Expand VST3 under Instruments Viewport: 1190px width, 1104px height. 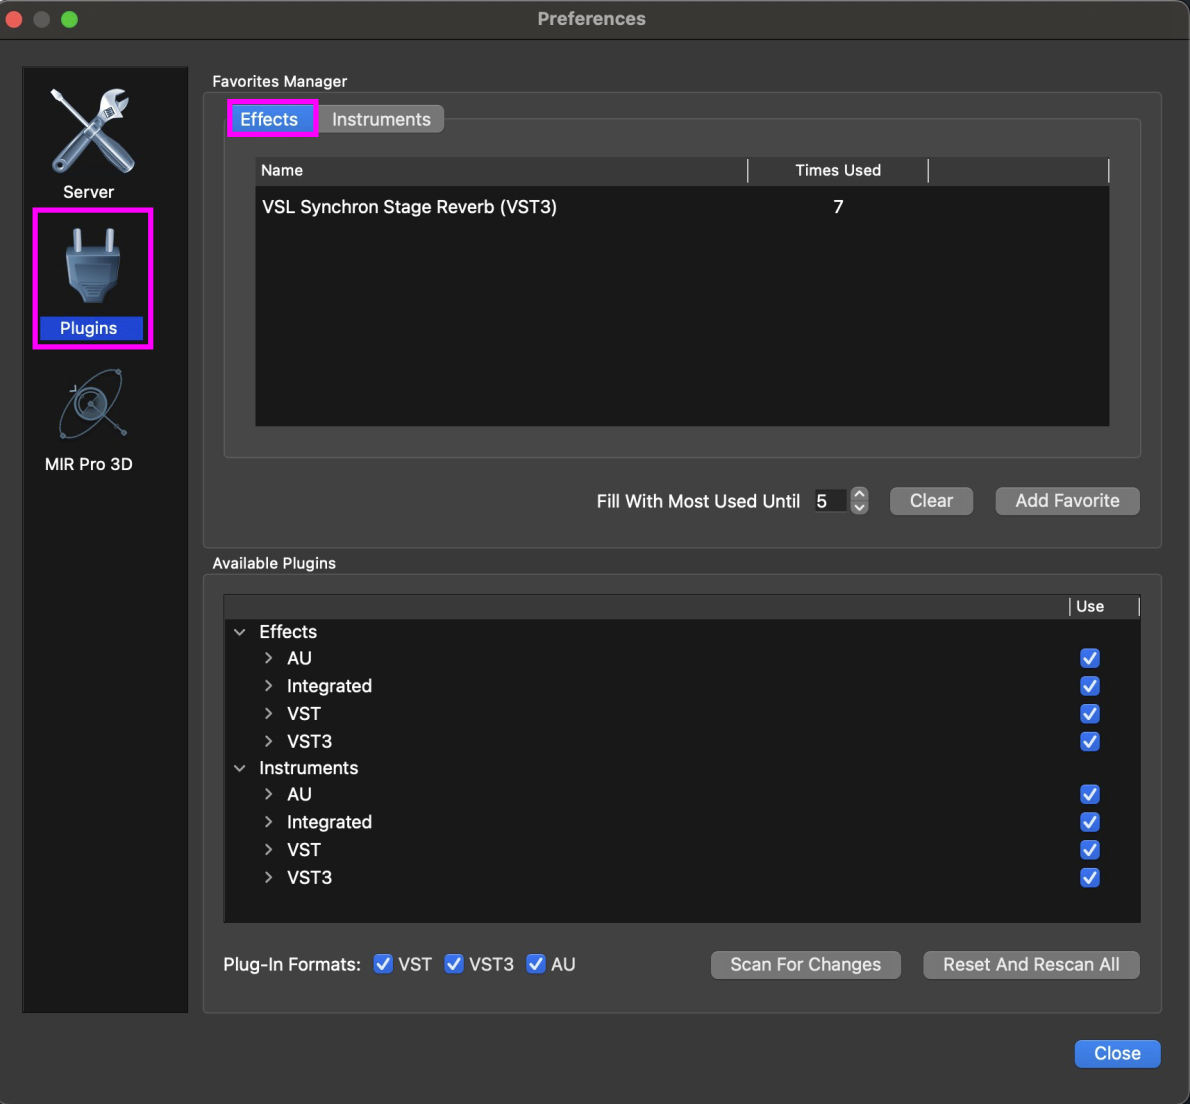click(x=268, y=877)
